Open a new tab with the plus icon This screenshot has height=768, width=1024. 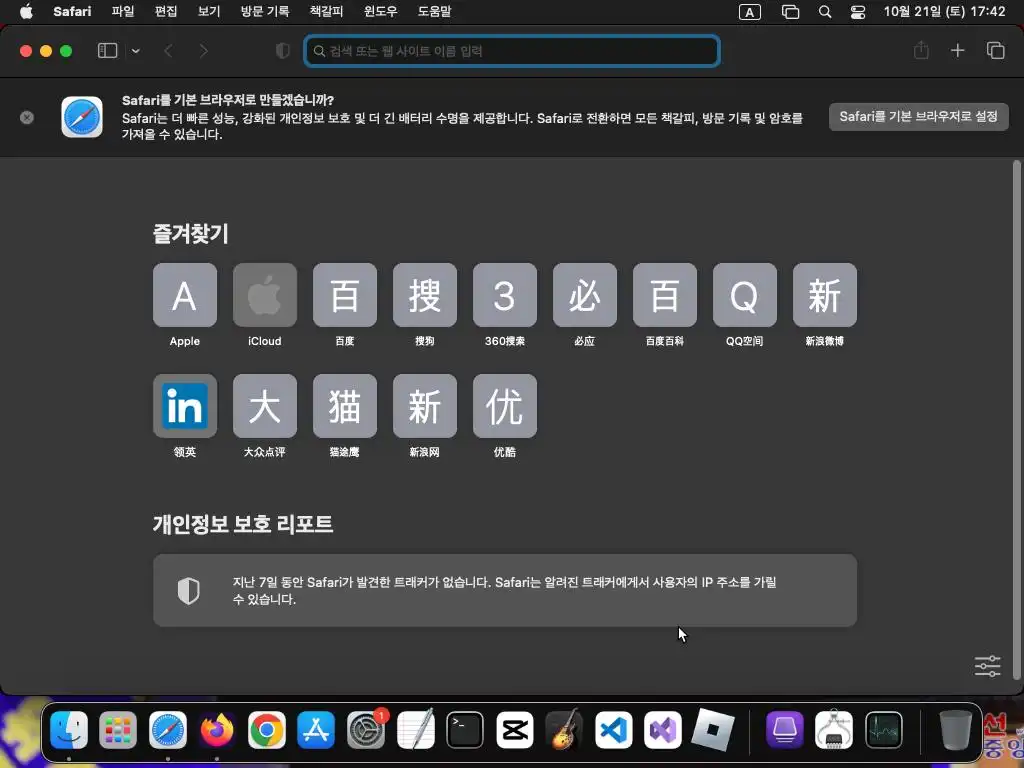pos(957,50)
